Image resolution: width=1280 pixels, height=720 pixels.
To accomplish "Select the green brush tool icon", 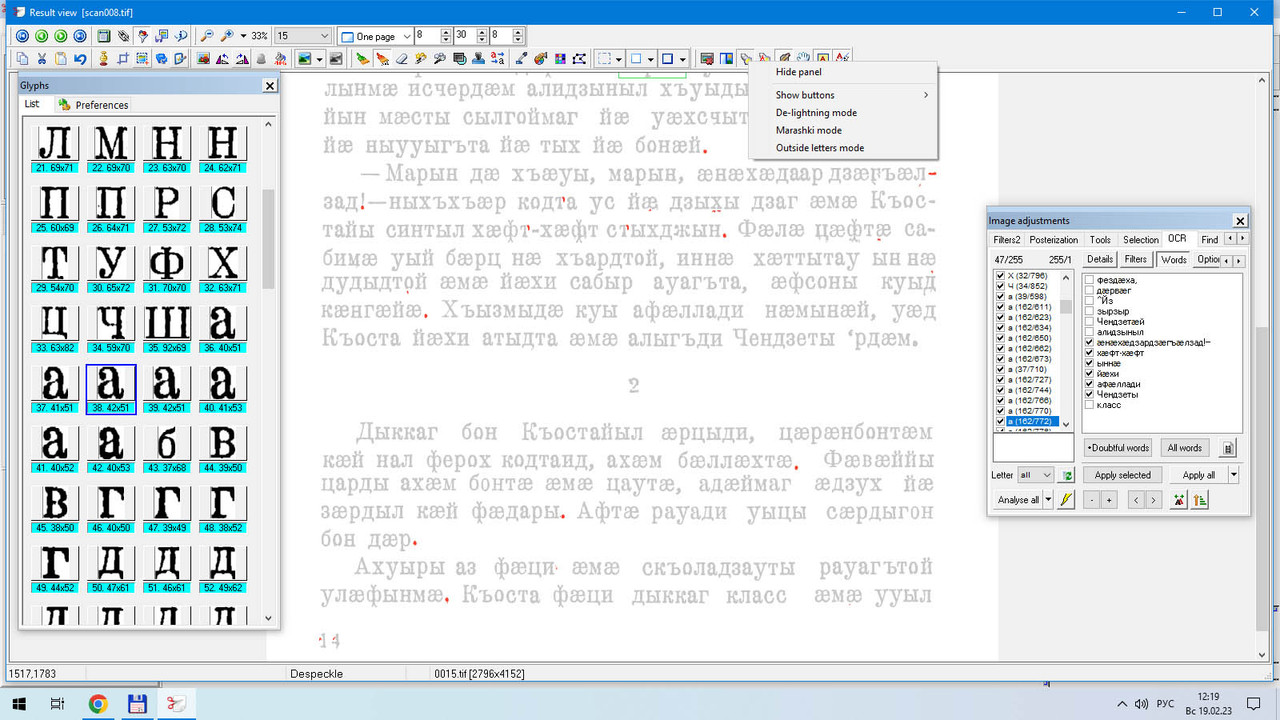I will point(363,59).
